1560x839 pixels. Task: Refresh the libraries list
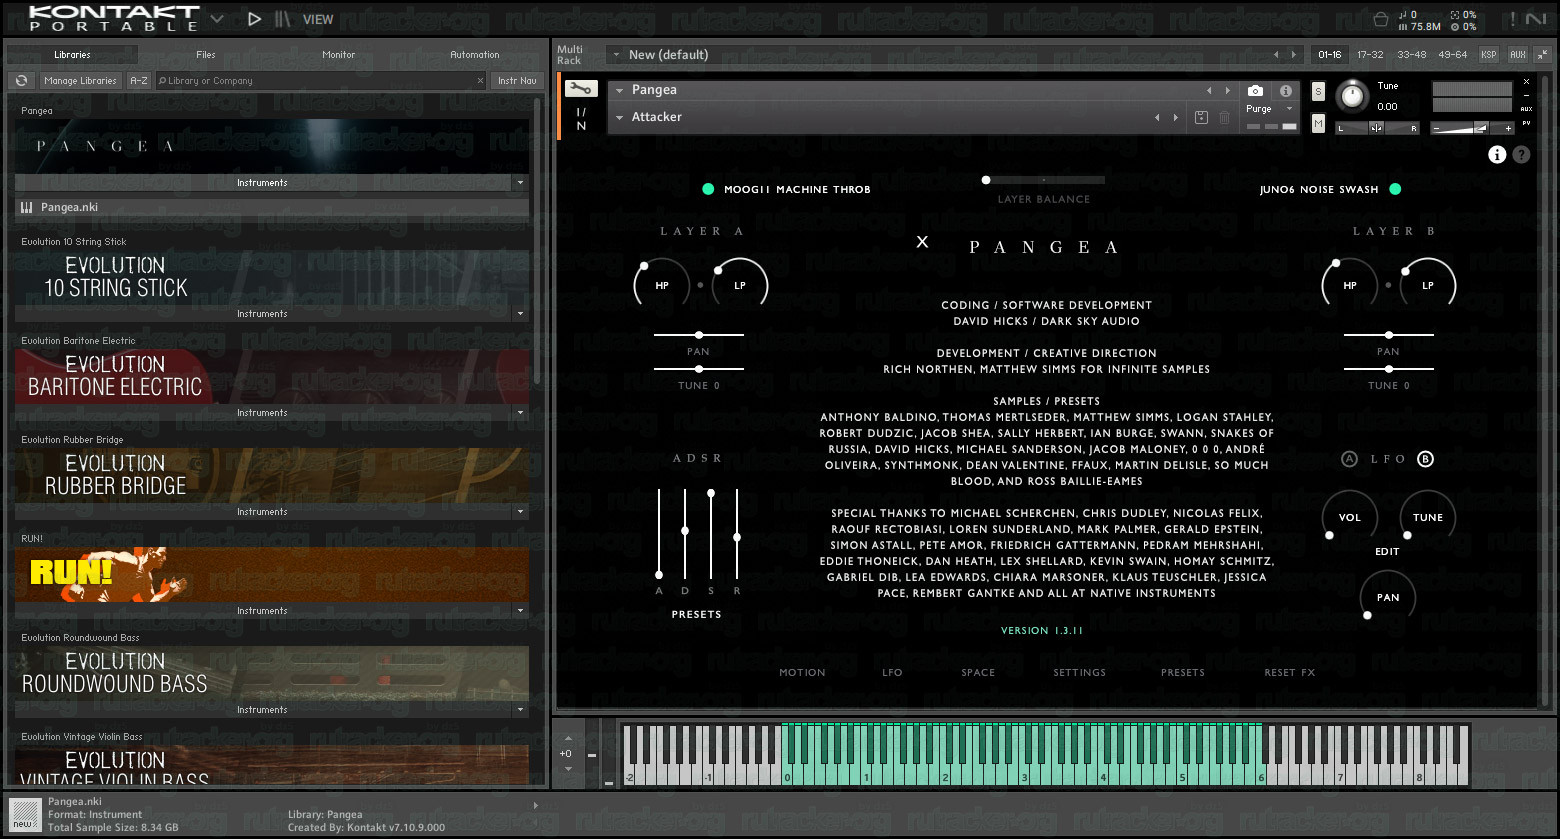(x=21, y=81)
